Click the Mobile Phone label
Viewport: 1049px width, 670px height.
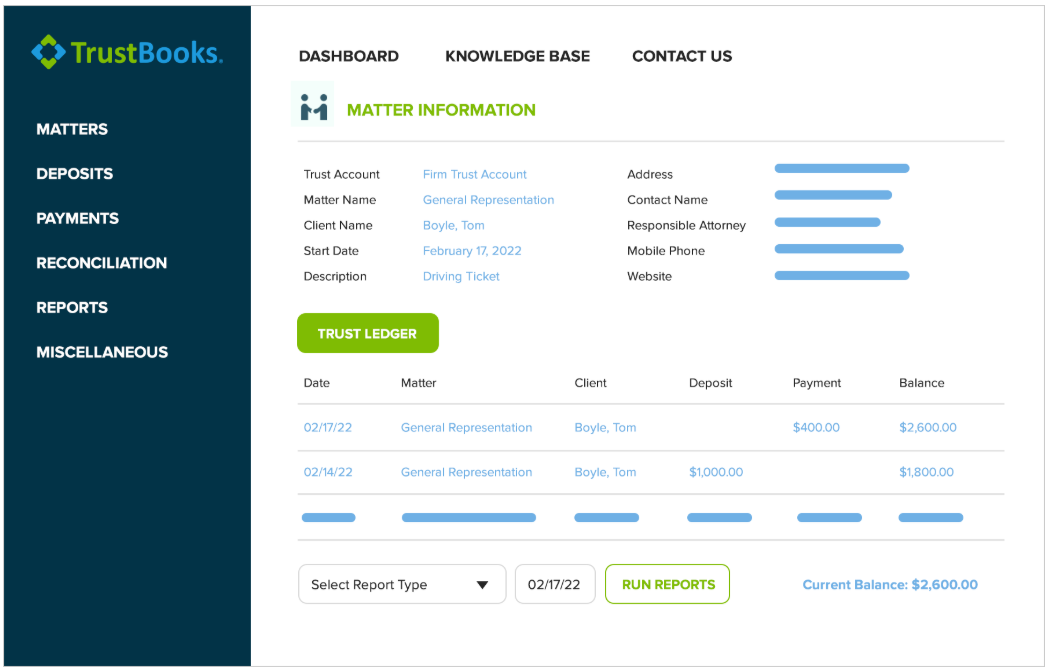[666, 250]
